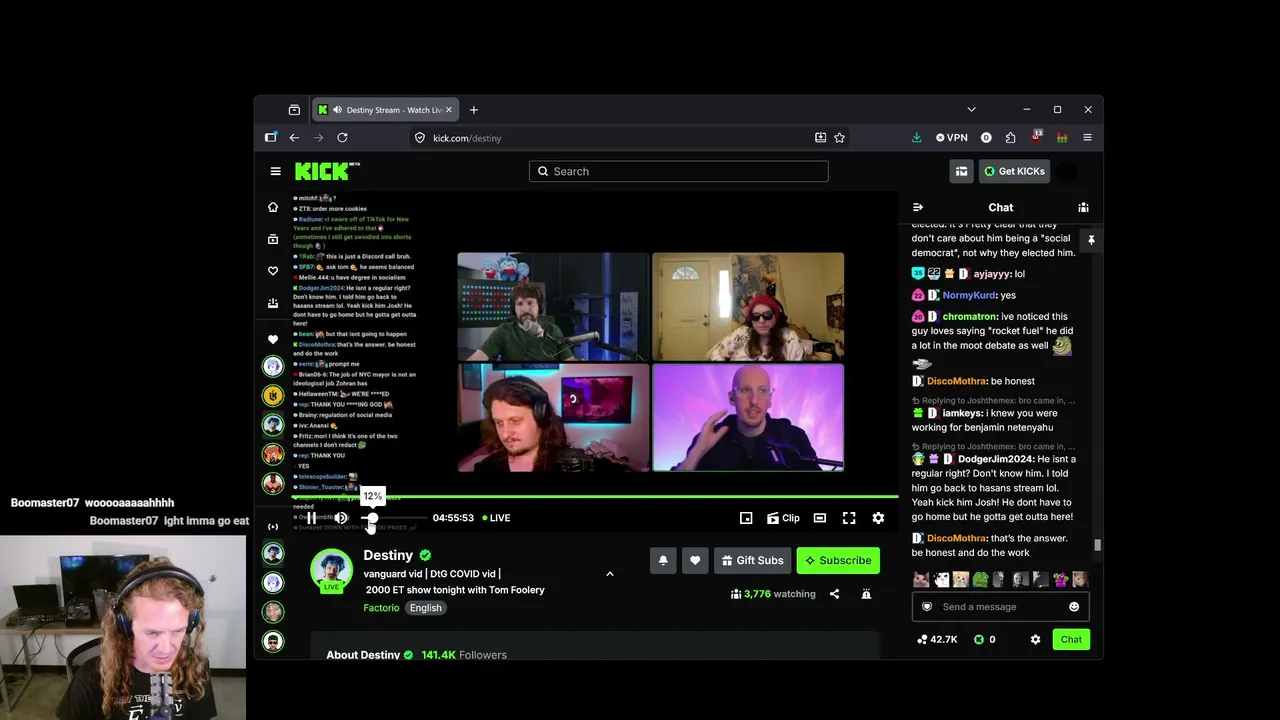Collapse the chat panel arrow icon
The height and width of the screenshot is (720, 1280).
point(918,207)
